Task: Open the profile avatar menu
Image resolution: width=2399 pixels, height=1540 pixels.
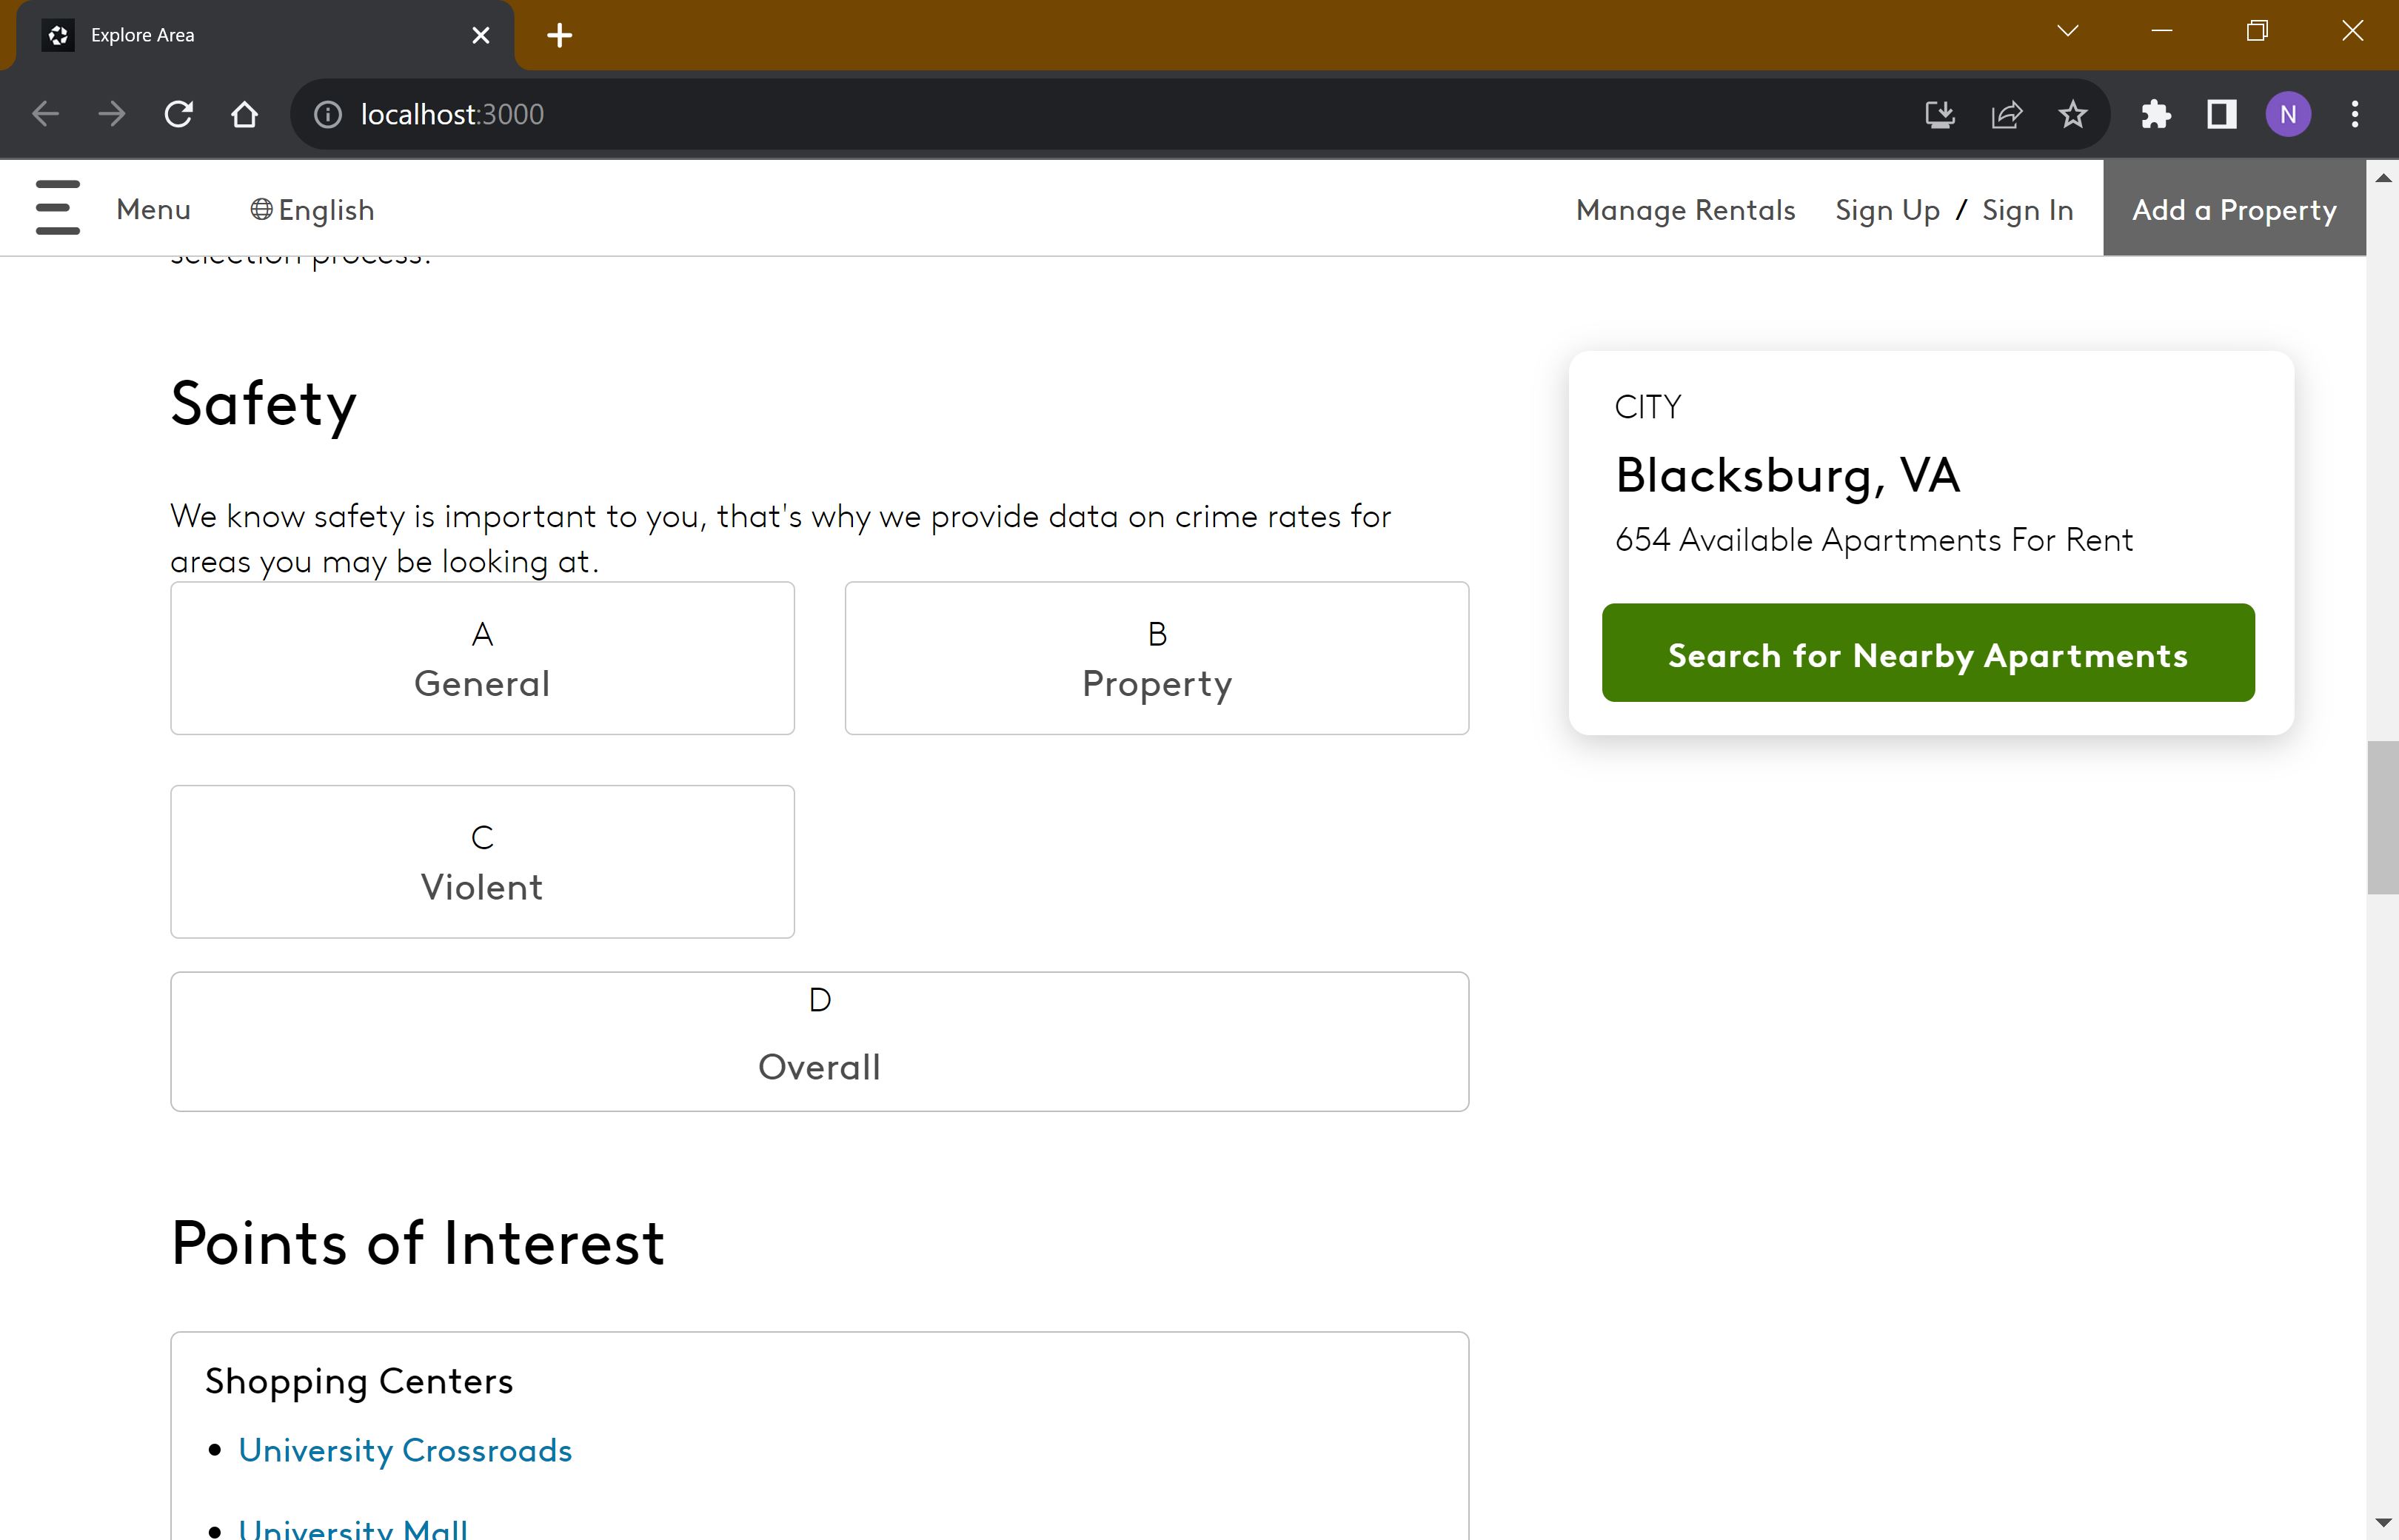Action: tap(2288, 113)
